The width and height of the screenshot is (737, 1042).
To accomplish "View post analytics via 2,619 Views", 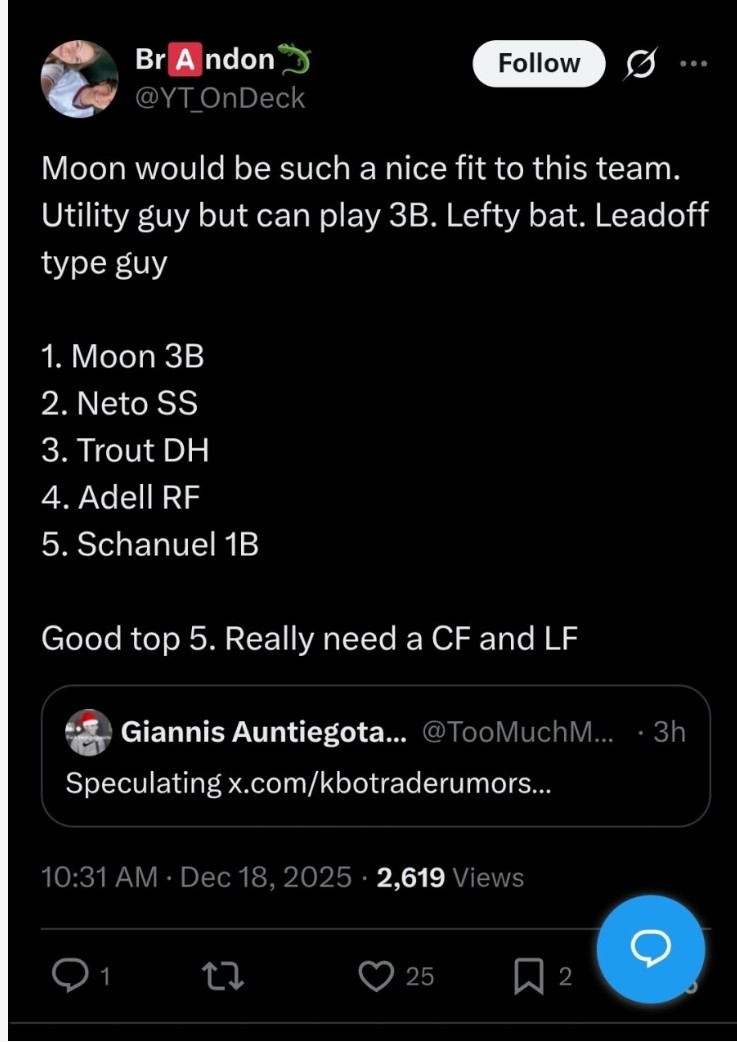I will point(450,878).
